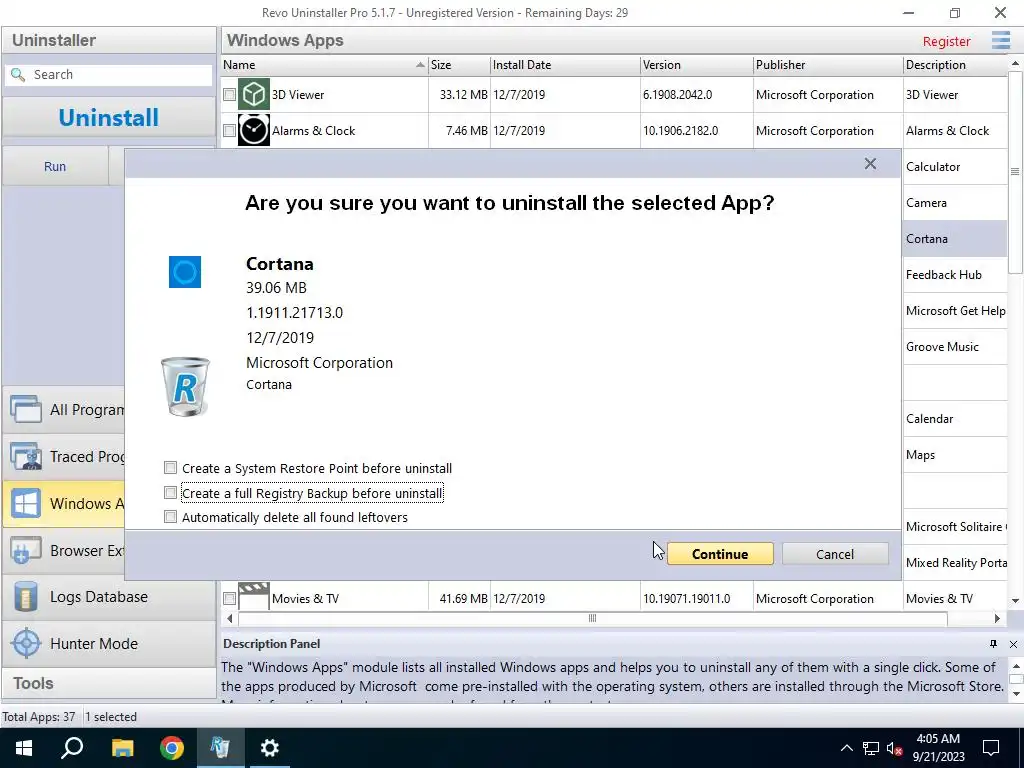This screenshot has height=768, width=1024.
Task: Click the horizontal scroll left arrow
Action: coord(229,618)
